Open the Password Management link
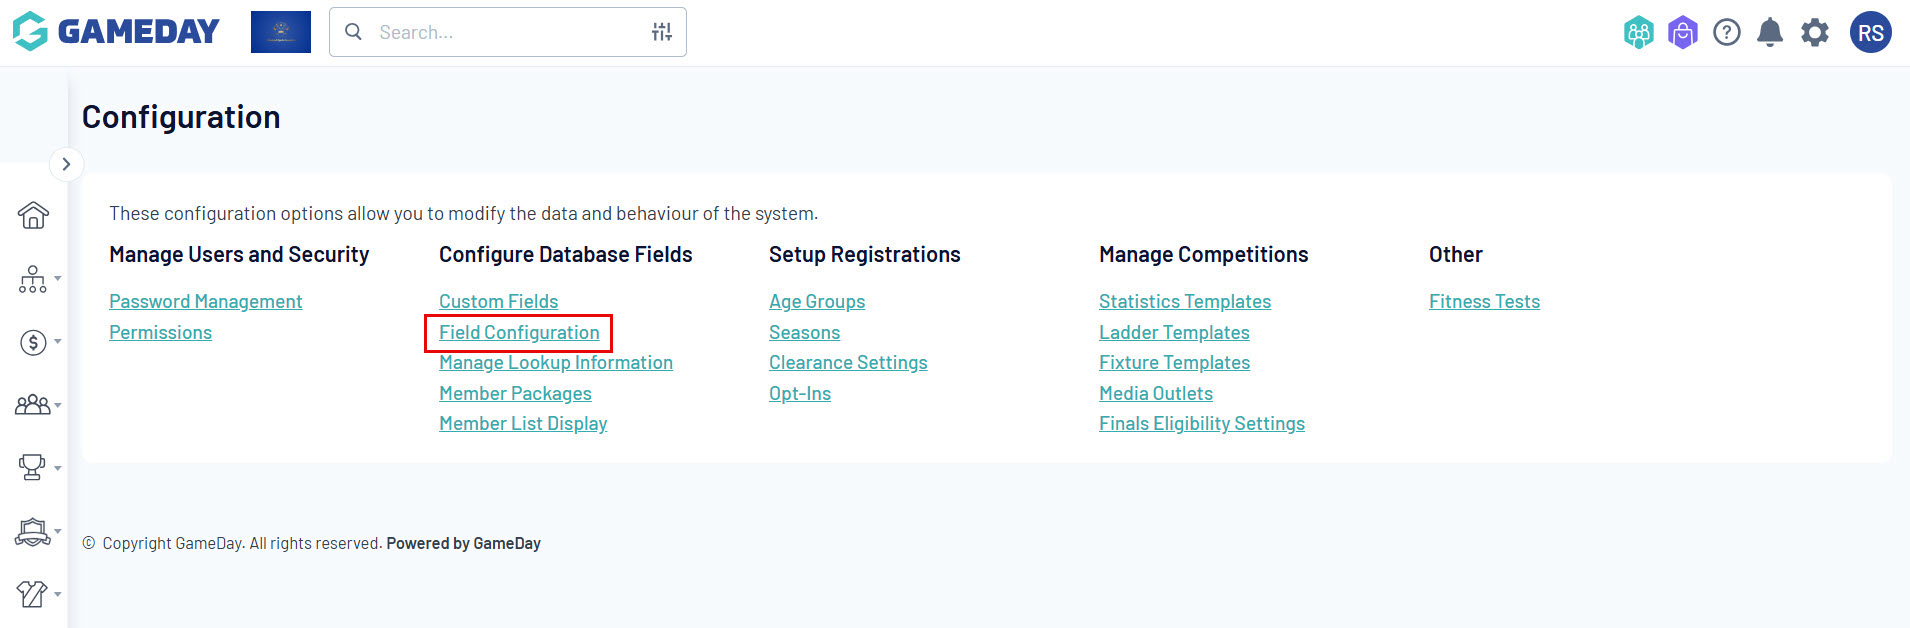The height and width of the screenshot is (628, 1910). coord(205,301)
